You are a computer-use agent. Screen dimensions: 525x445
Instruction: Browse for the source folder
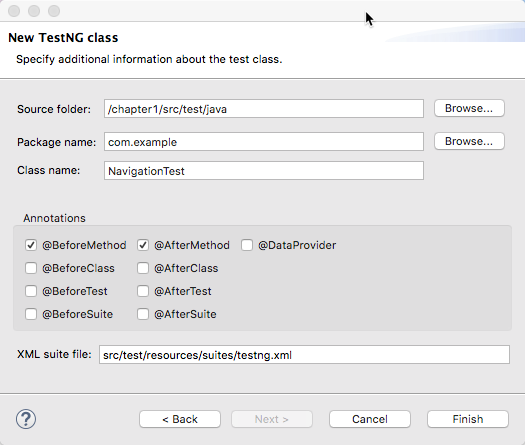pos(469,108)
